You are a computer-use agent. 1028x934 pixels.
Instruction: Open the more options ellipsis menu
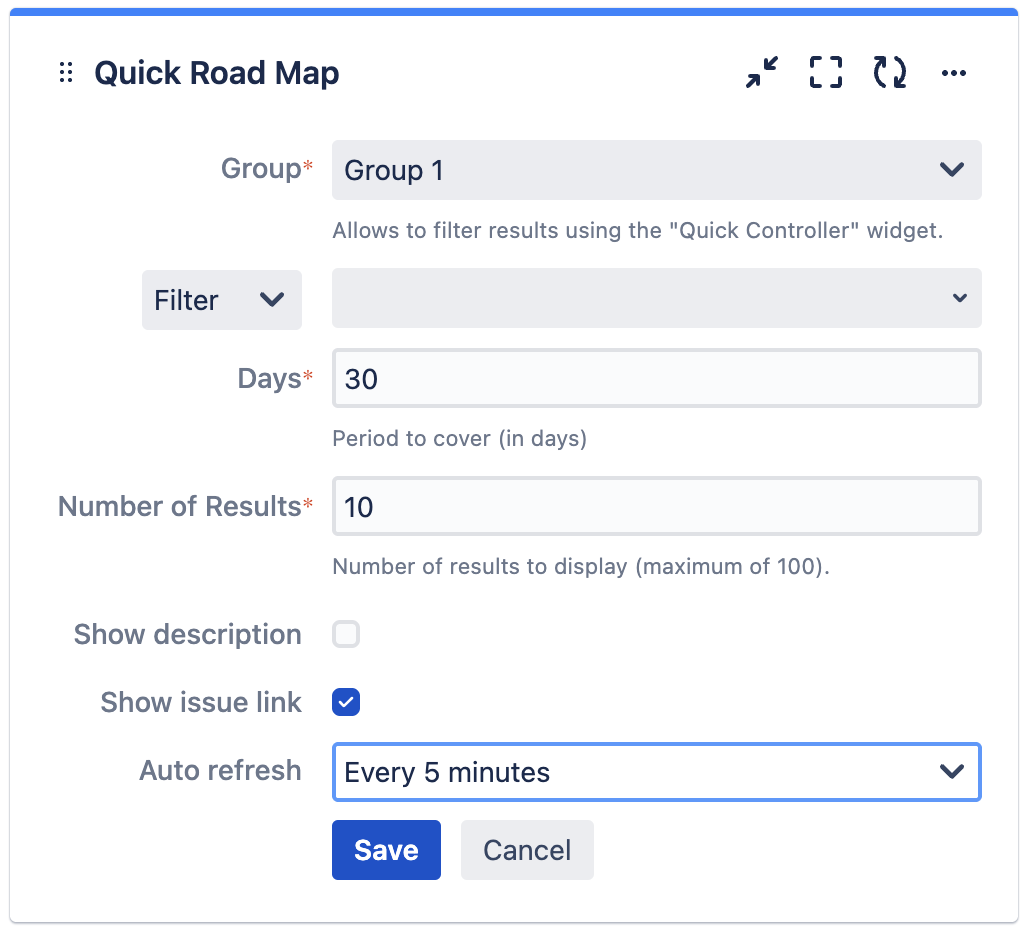tap(953, 72)
